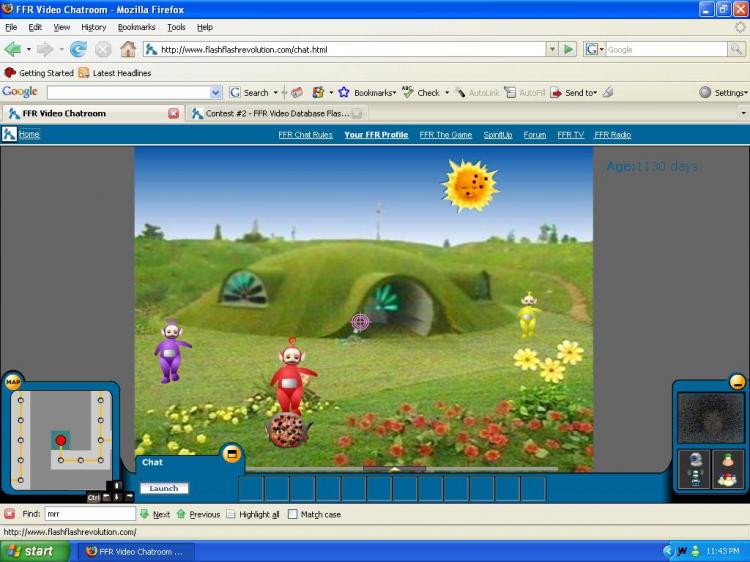Open the FFR Chat Rules link
The width and height of the screenshot is (750, 562).
[305, 135]
